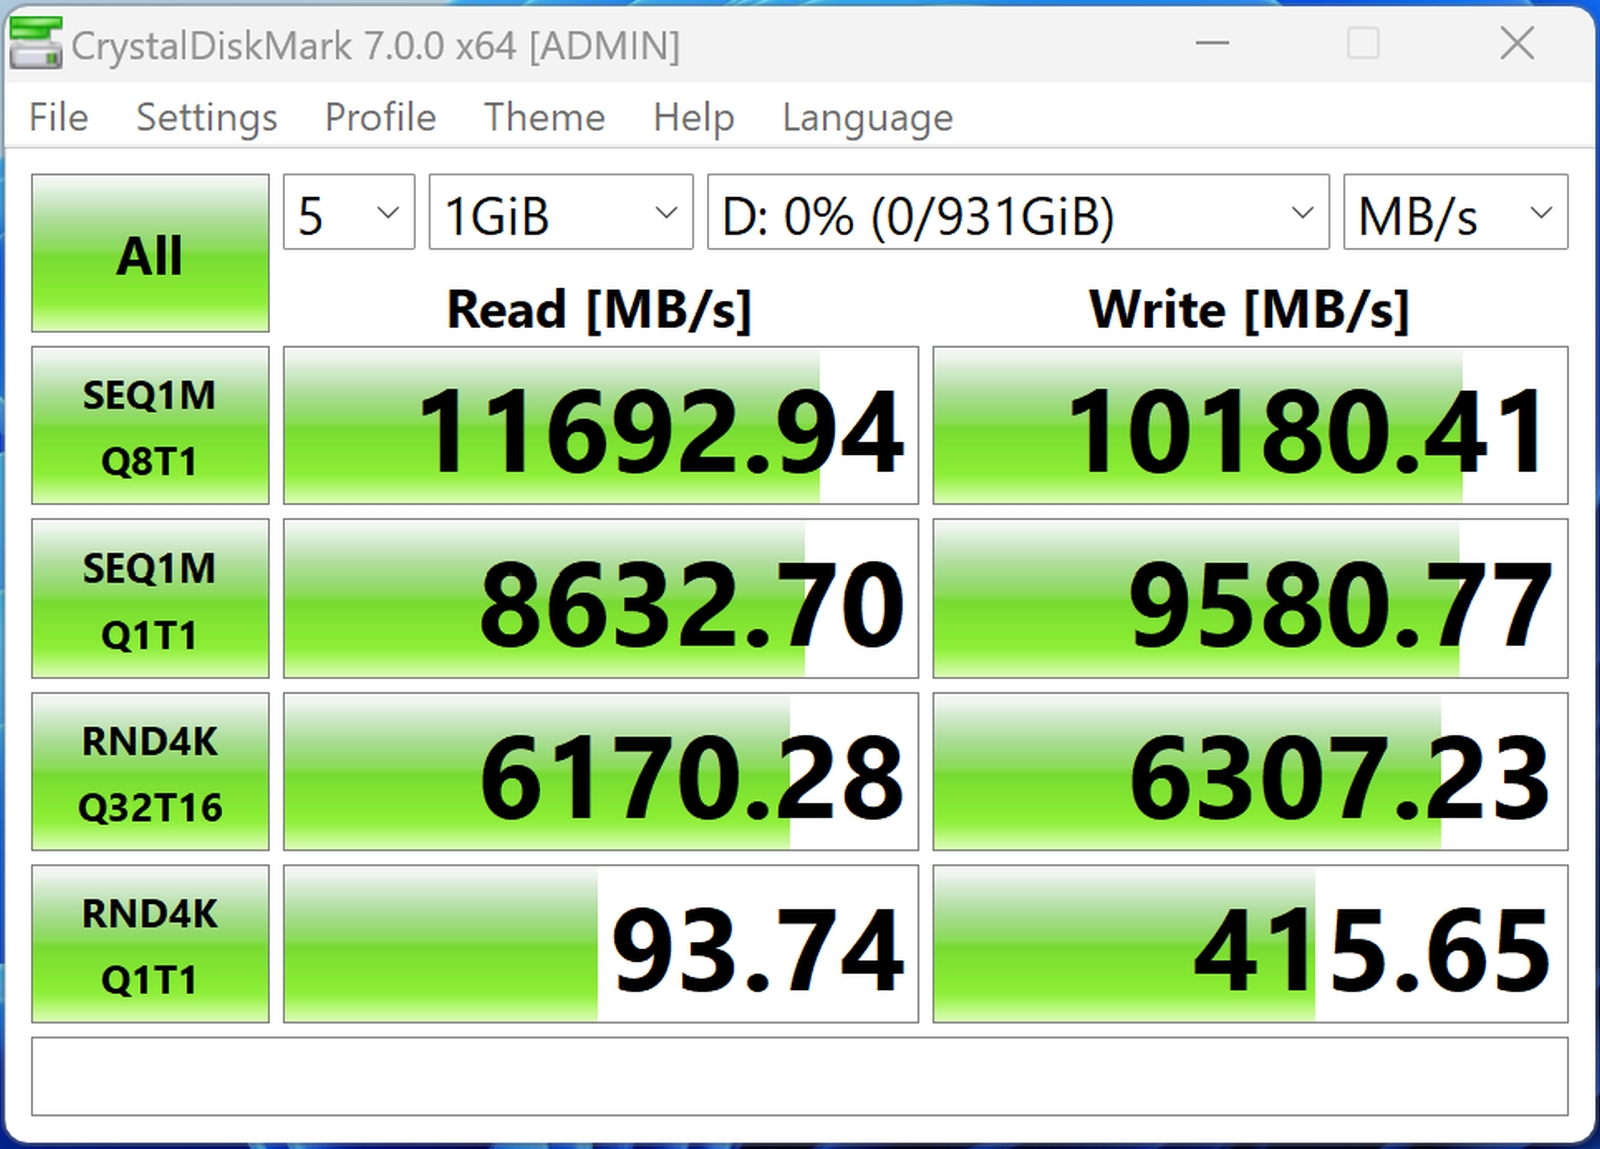Select the 10180.41 write result
Image resolution: width=1600 pixels, height=1149 pixels.
[1251, 426]
